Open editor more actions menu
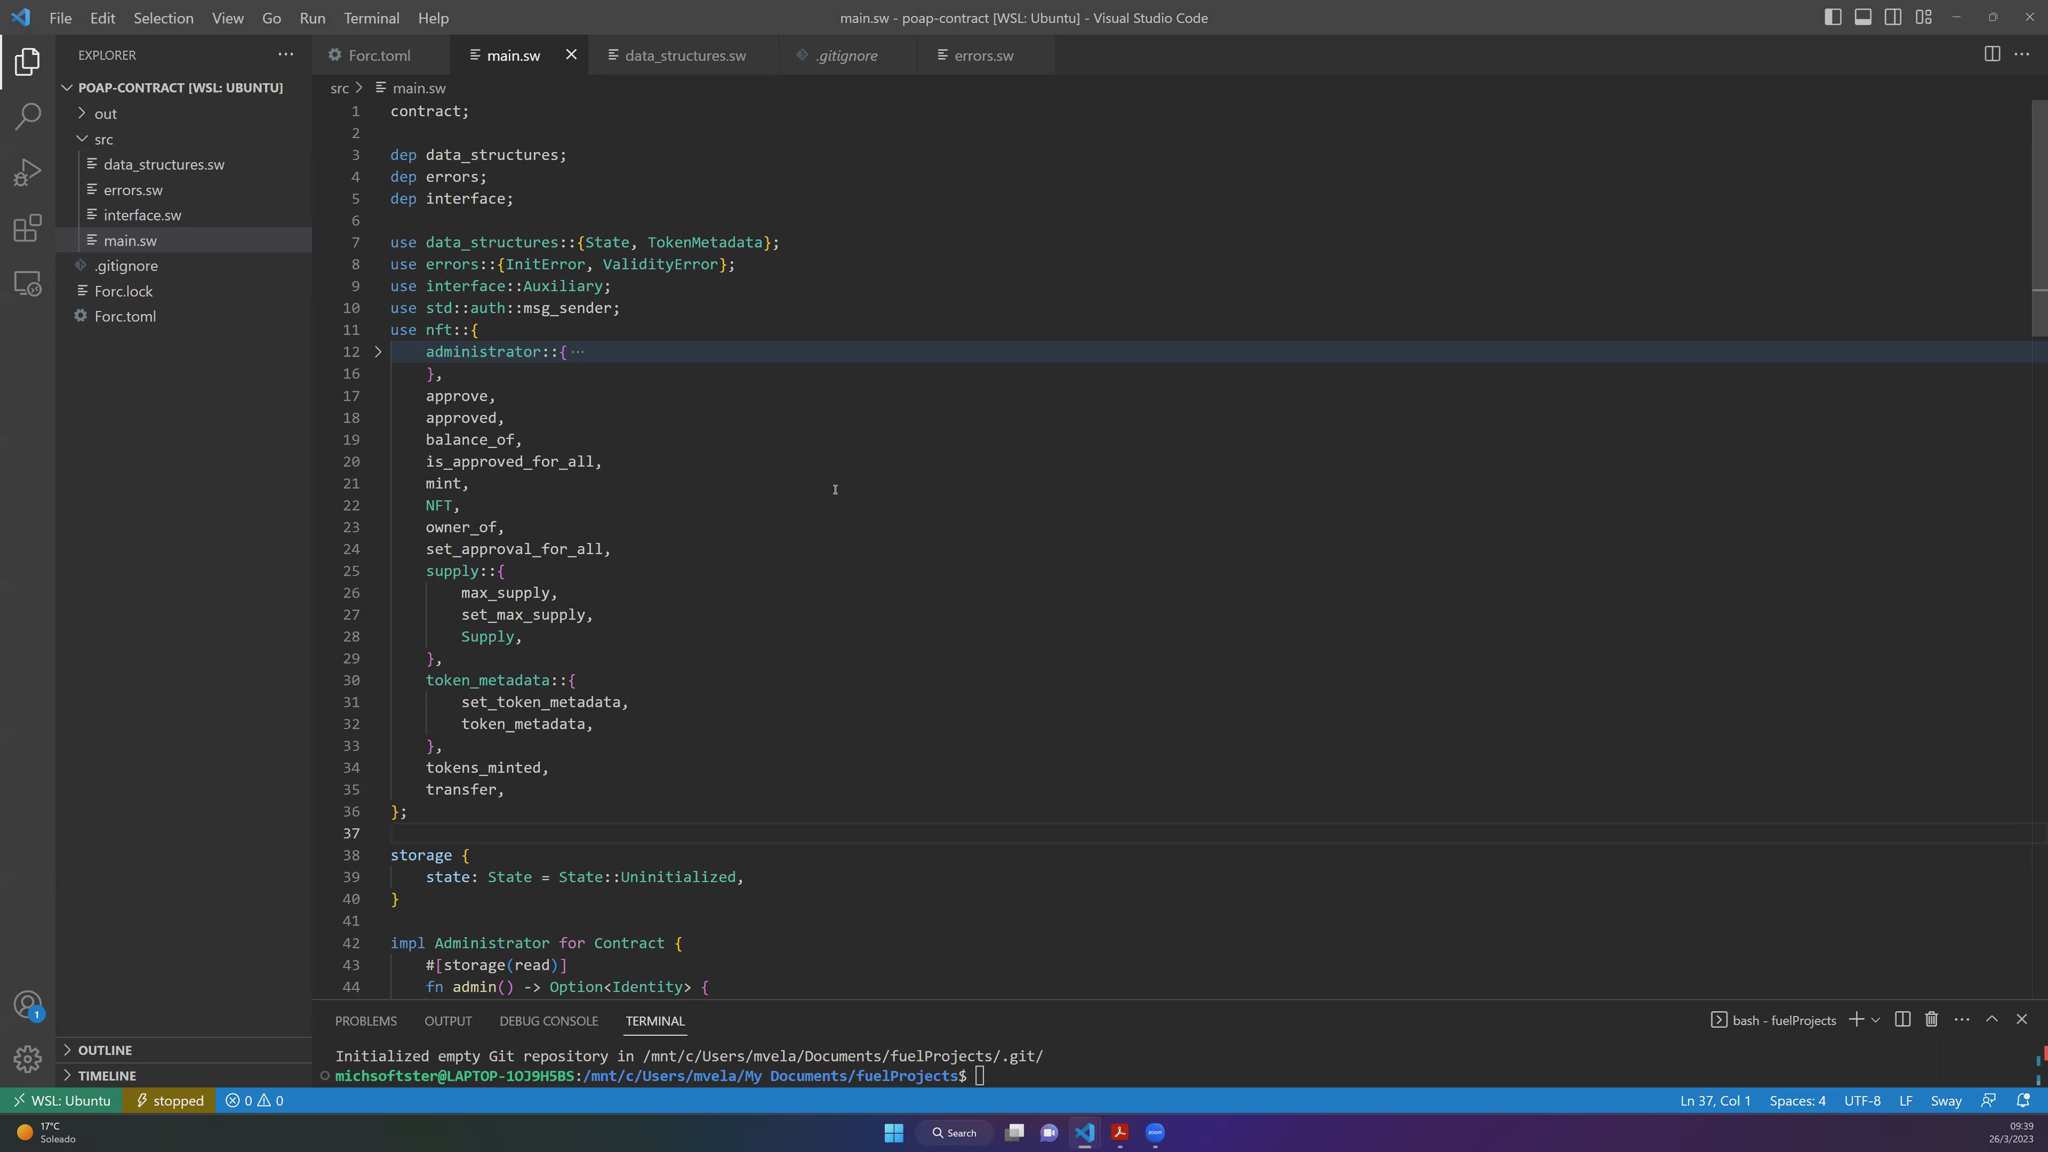 tap(2021, 54)
